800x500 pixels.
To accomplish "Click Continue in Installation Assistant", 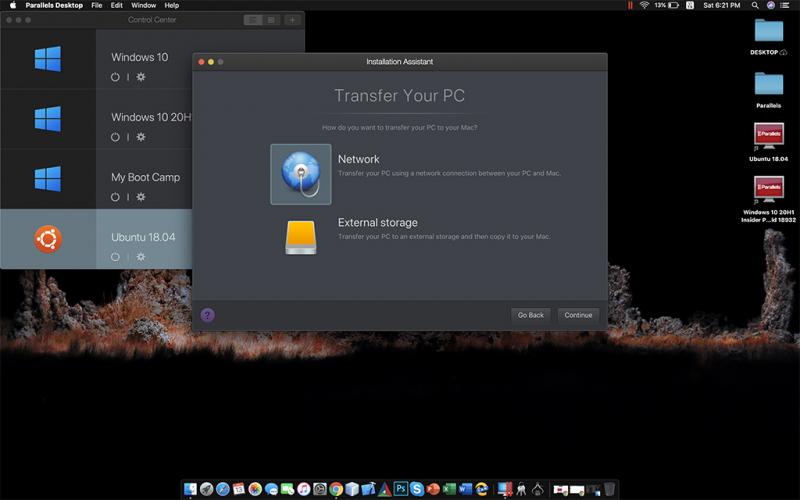I will [x=578, y=315].
